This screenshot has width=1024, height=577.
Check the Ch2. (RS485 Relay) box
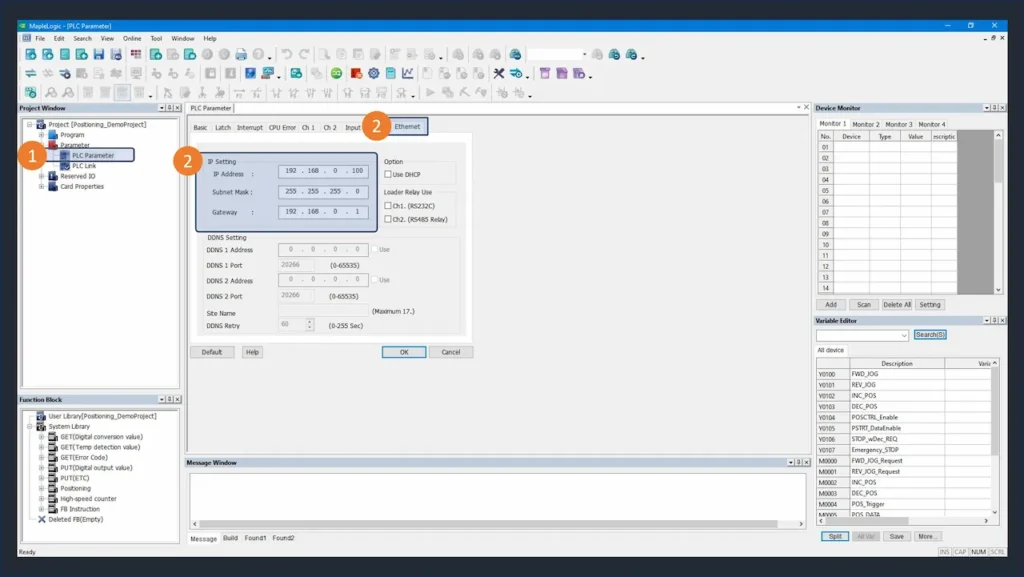388,218
